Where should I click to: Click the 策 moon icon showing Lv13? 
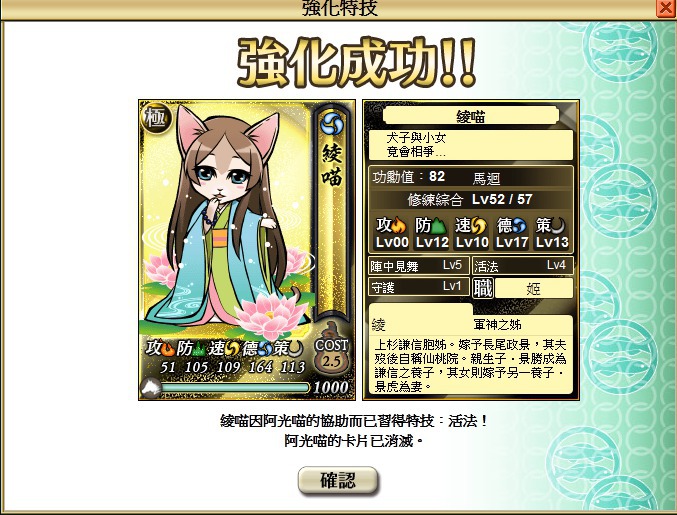[x=558, y=226]
